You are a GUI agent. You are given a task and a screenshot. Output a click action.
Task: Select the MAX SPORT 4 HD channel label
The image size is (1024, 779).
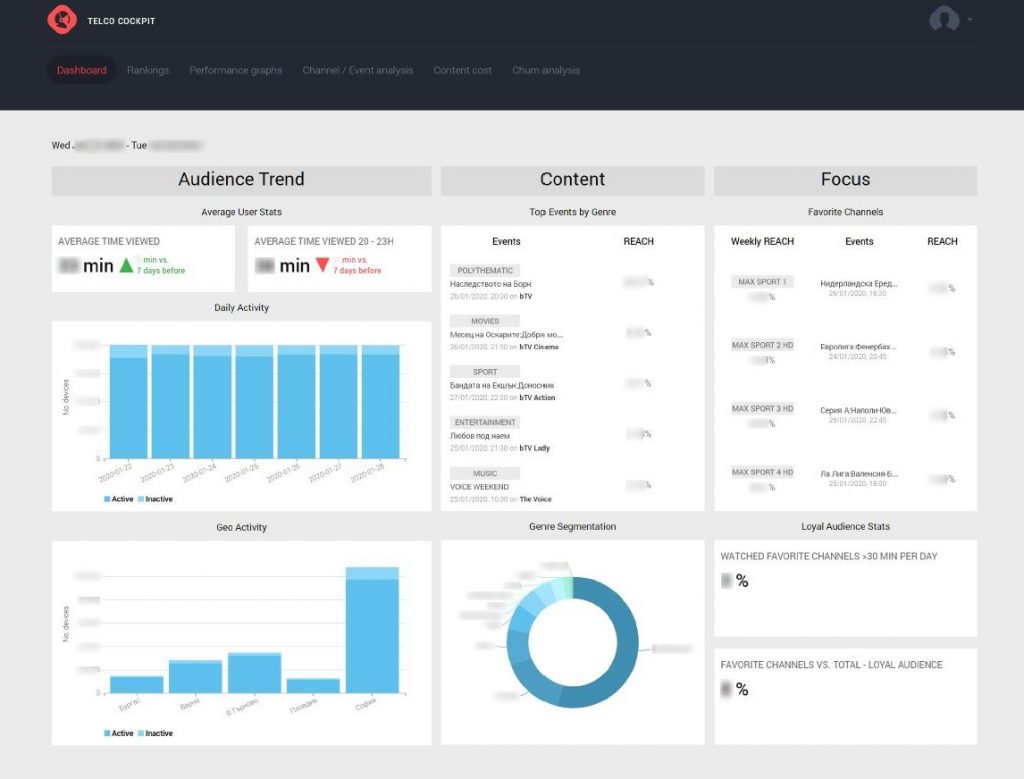pos(762,472)
